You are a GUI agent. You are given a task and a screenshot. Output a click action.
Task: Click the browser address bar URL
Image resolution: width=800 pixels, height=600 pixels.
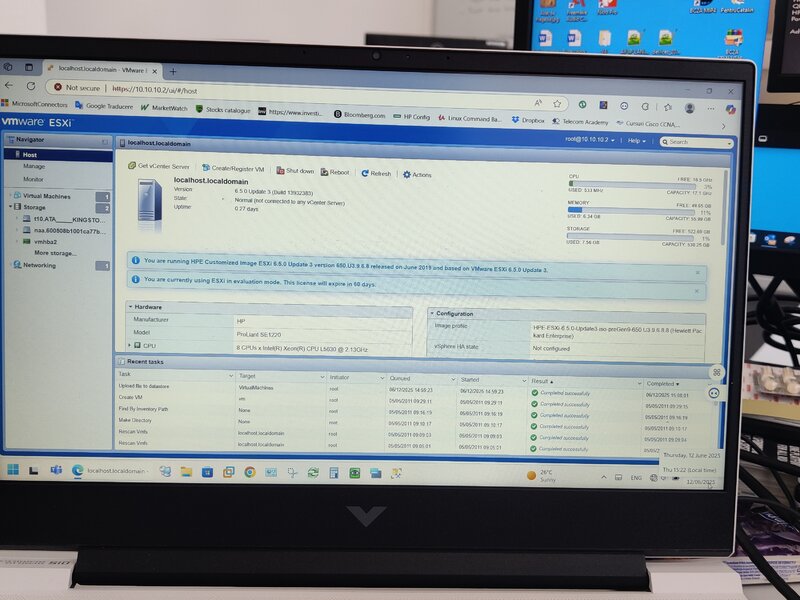154,90
